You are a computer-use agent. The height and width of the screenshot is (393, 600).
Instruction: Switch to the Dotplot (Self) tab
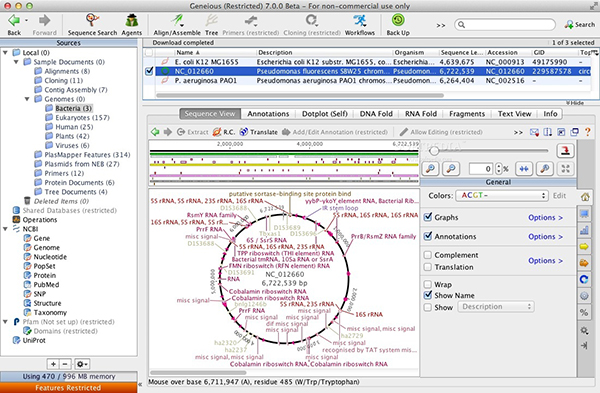[324, 114]
